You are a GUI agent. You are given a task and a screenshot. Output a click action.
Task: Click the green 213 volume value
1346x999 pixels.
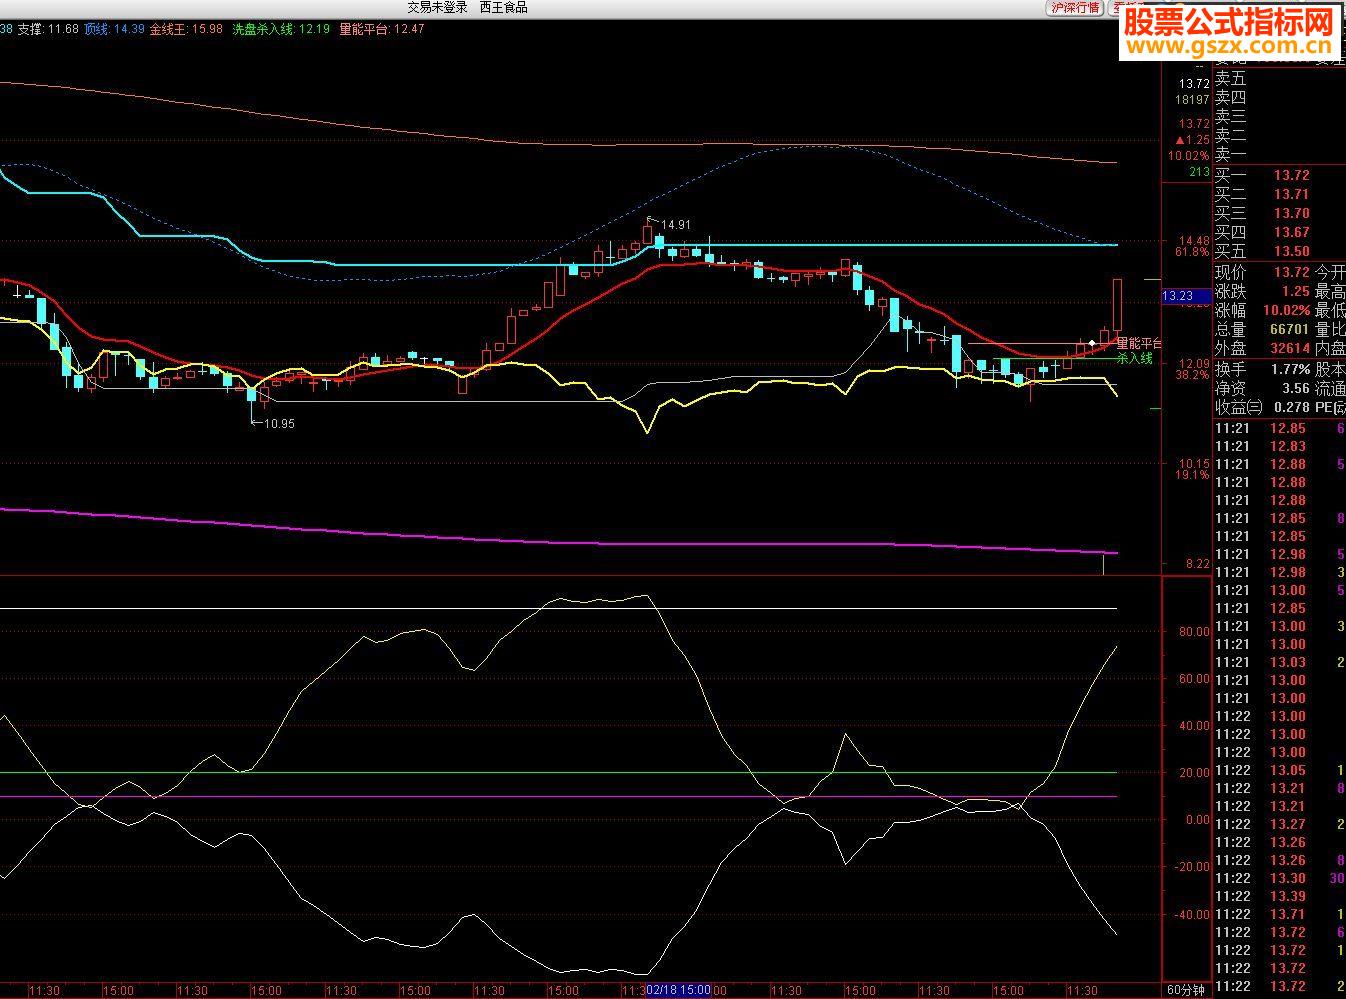pyautogui.click(x=1200, y=172)
